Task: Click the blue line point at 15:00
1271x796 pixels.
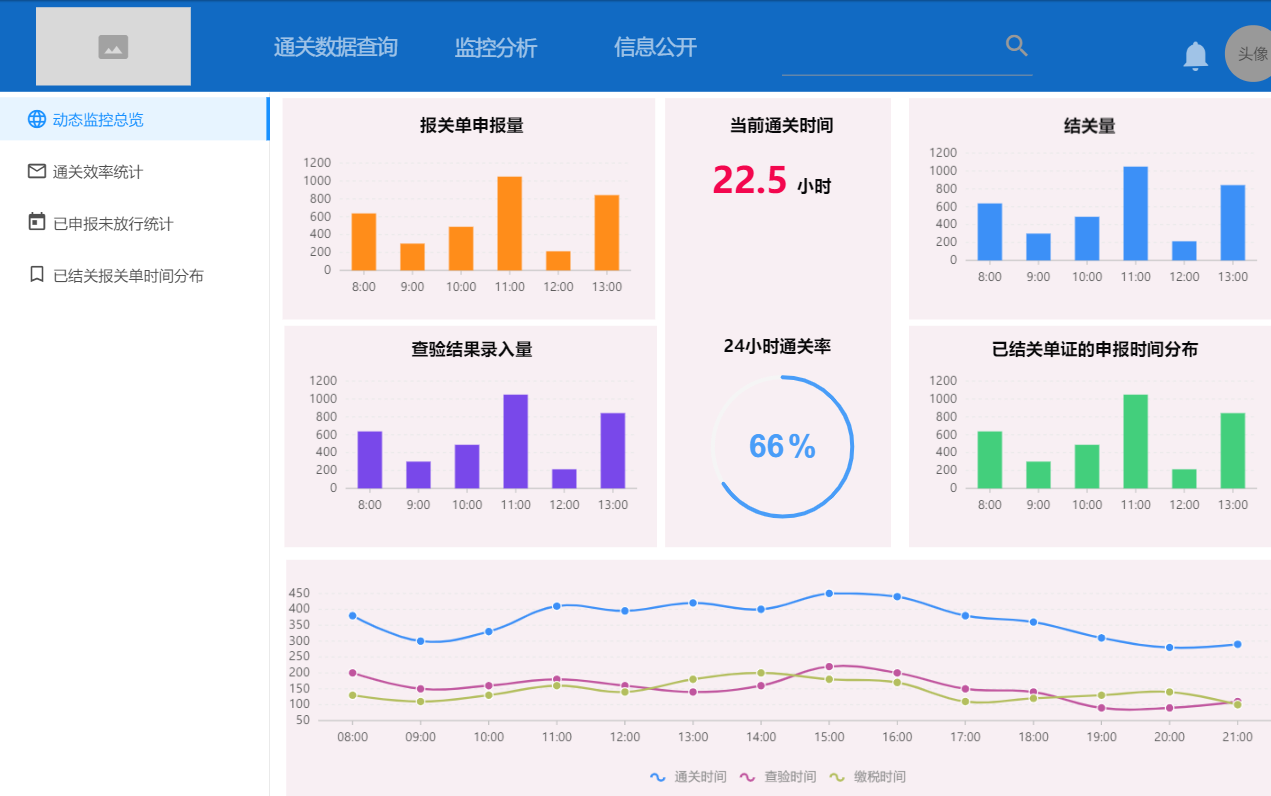Action: coord(829,593)
